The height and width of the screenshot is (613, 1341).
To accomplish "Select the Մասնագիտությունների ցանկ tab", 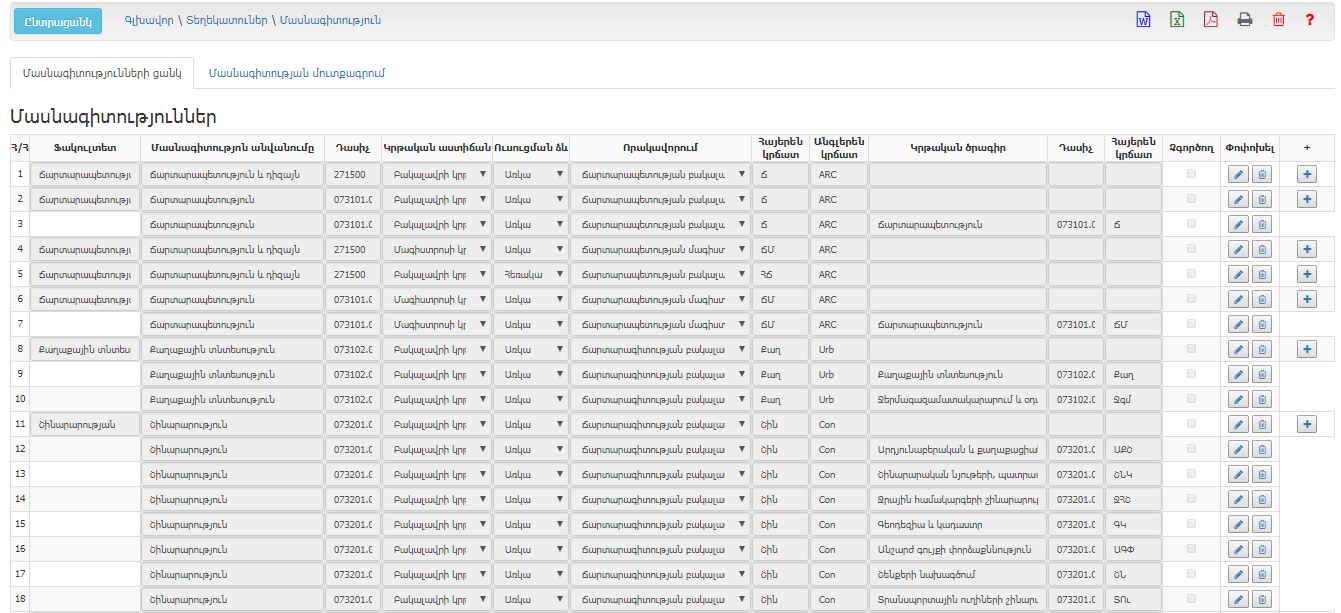I will 101,74.
